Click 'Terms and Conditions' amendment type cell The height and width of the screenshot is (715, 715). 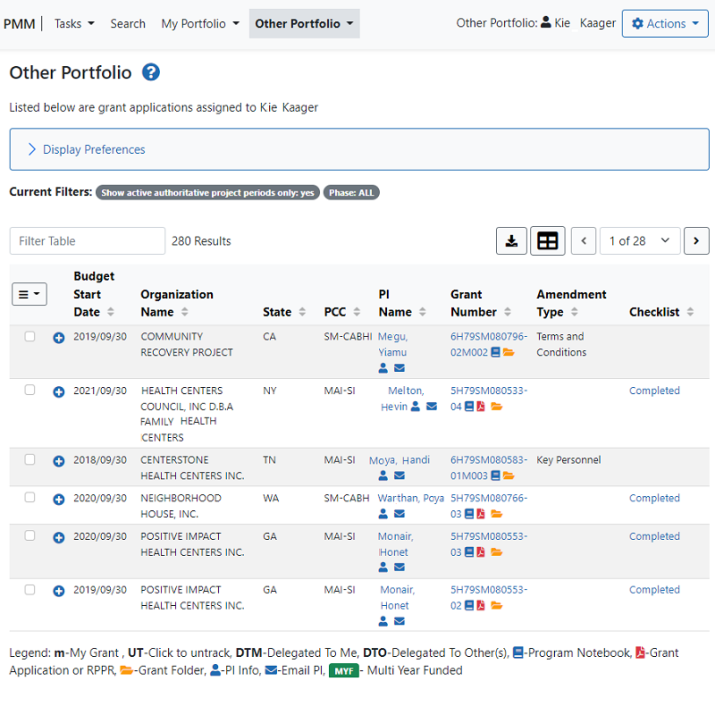click(x=561, y=344)
